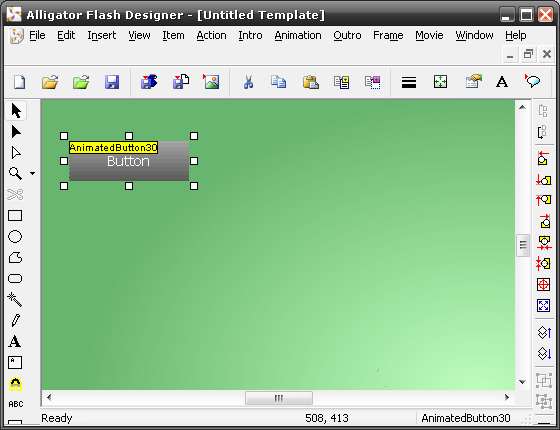Click the AnimatedButton30 yellow label

tap(114, 148)
